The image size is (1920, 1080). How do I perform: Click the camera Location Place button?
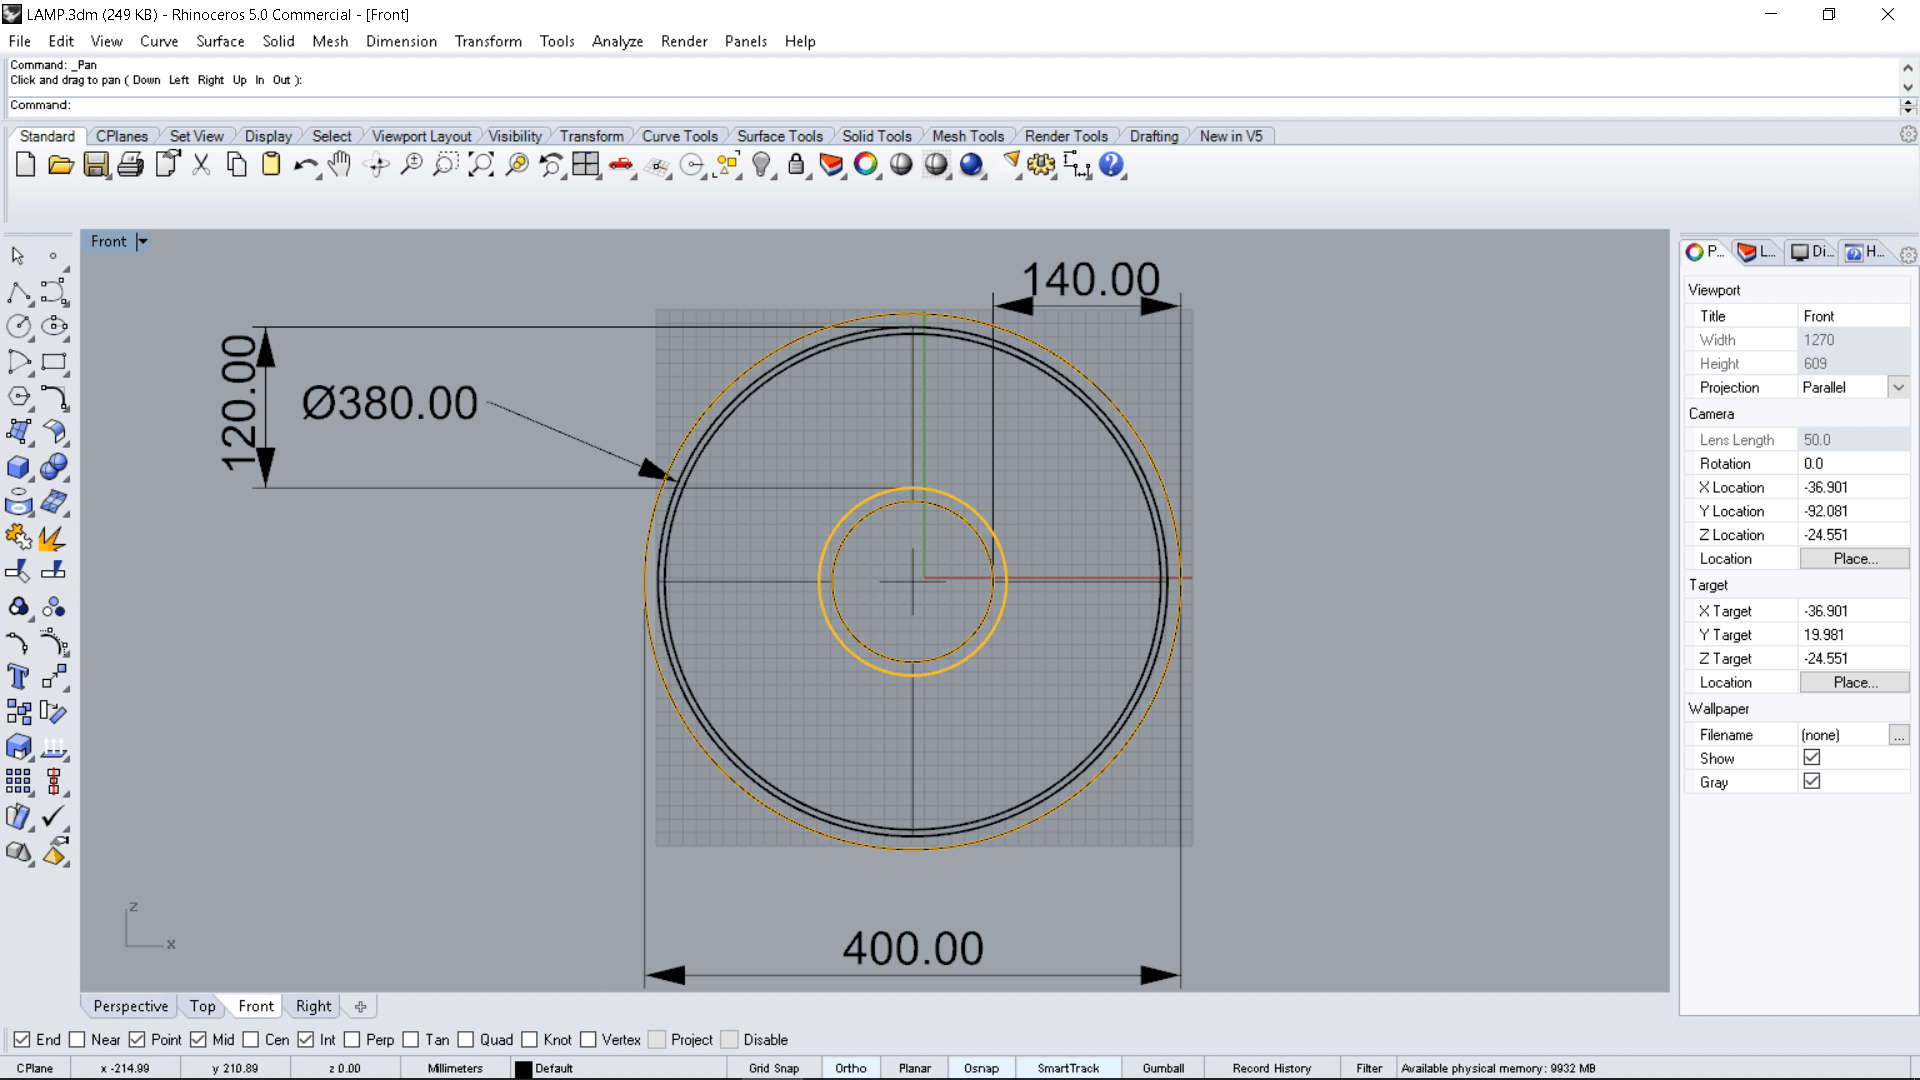tap(1854, 559)
